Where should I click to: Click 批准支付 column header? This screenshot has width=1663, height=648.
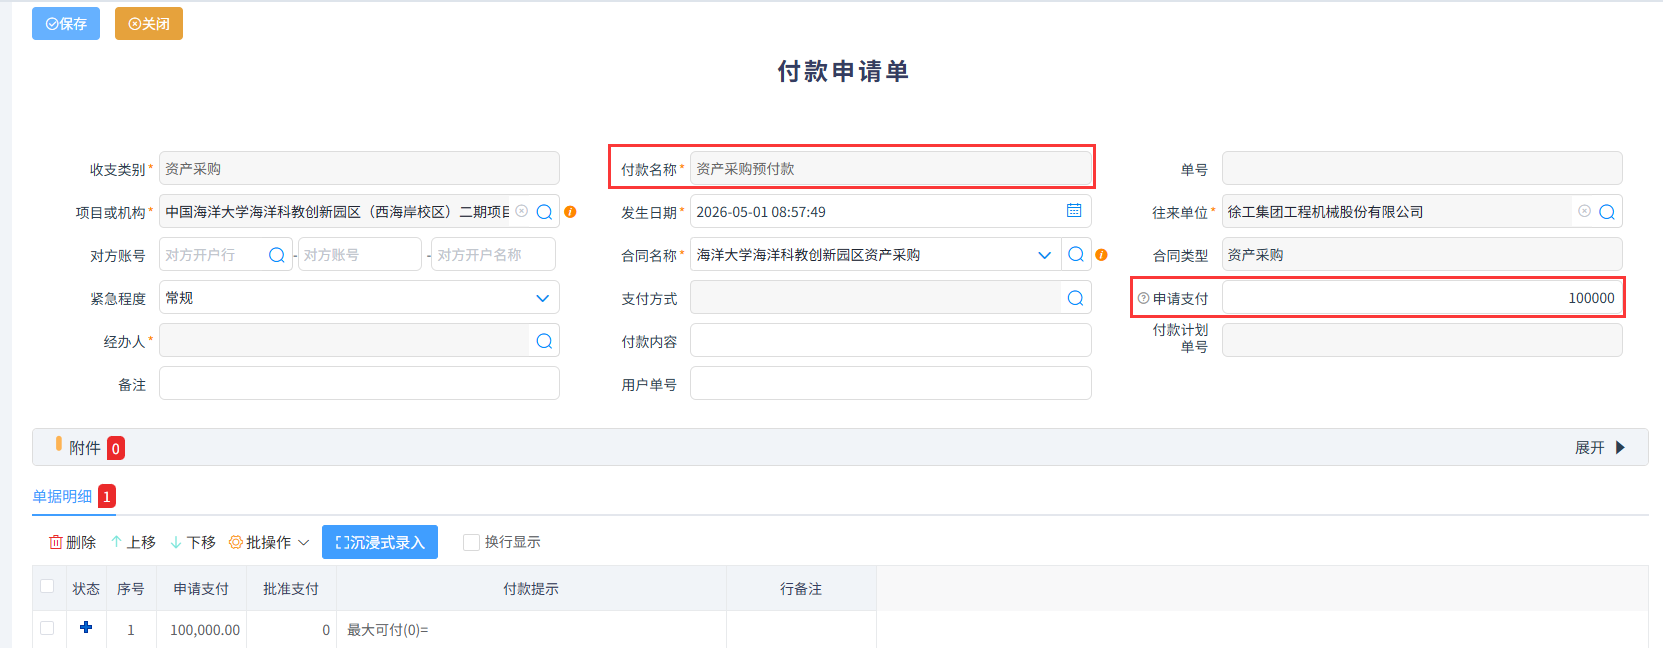(x=291, y=589)
